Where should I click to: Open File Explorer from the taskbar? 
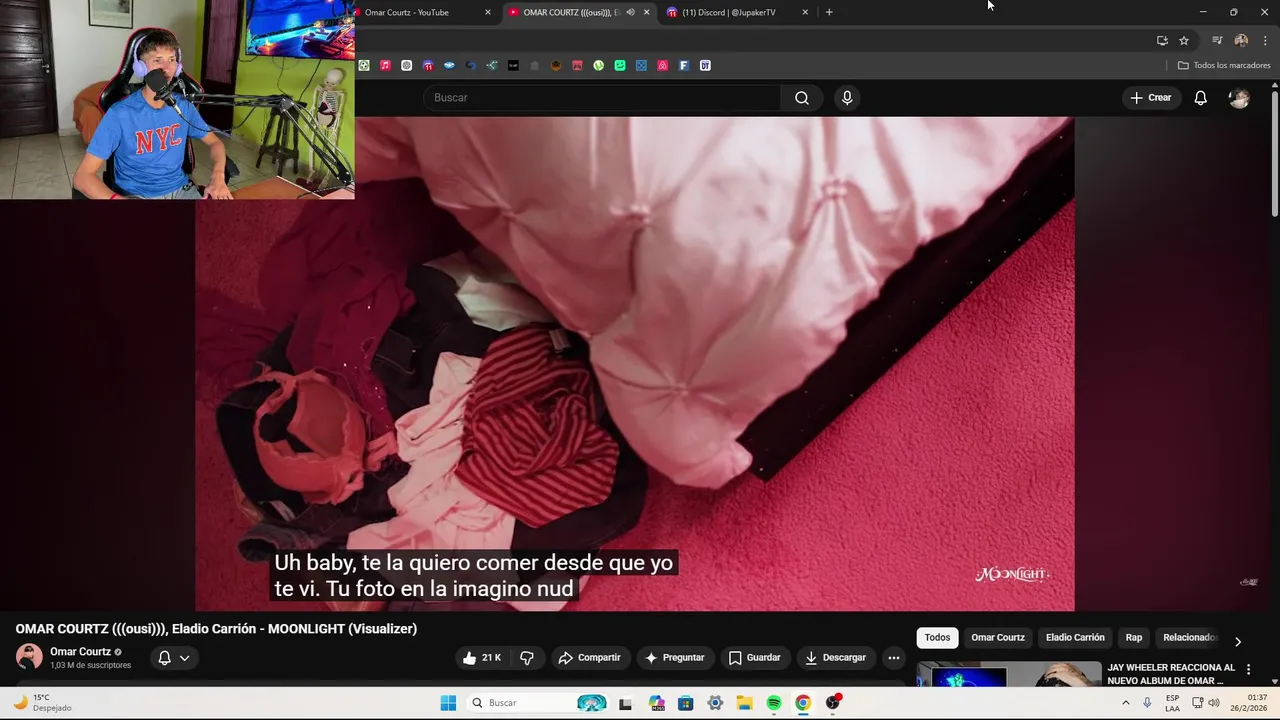point(744,703)
